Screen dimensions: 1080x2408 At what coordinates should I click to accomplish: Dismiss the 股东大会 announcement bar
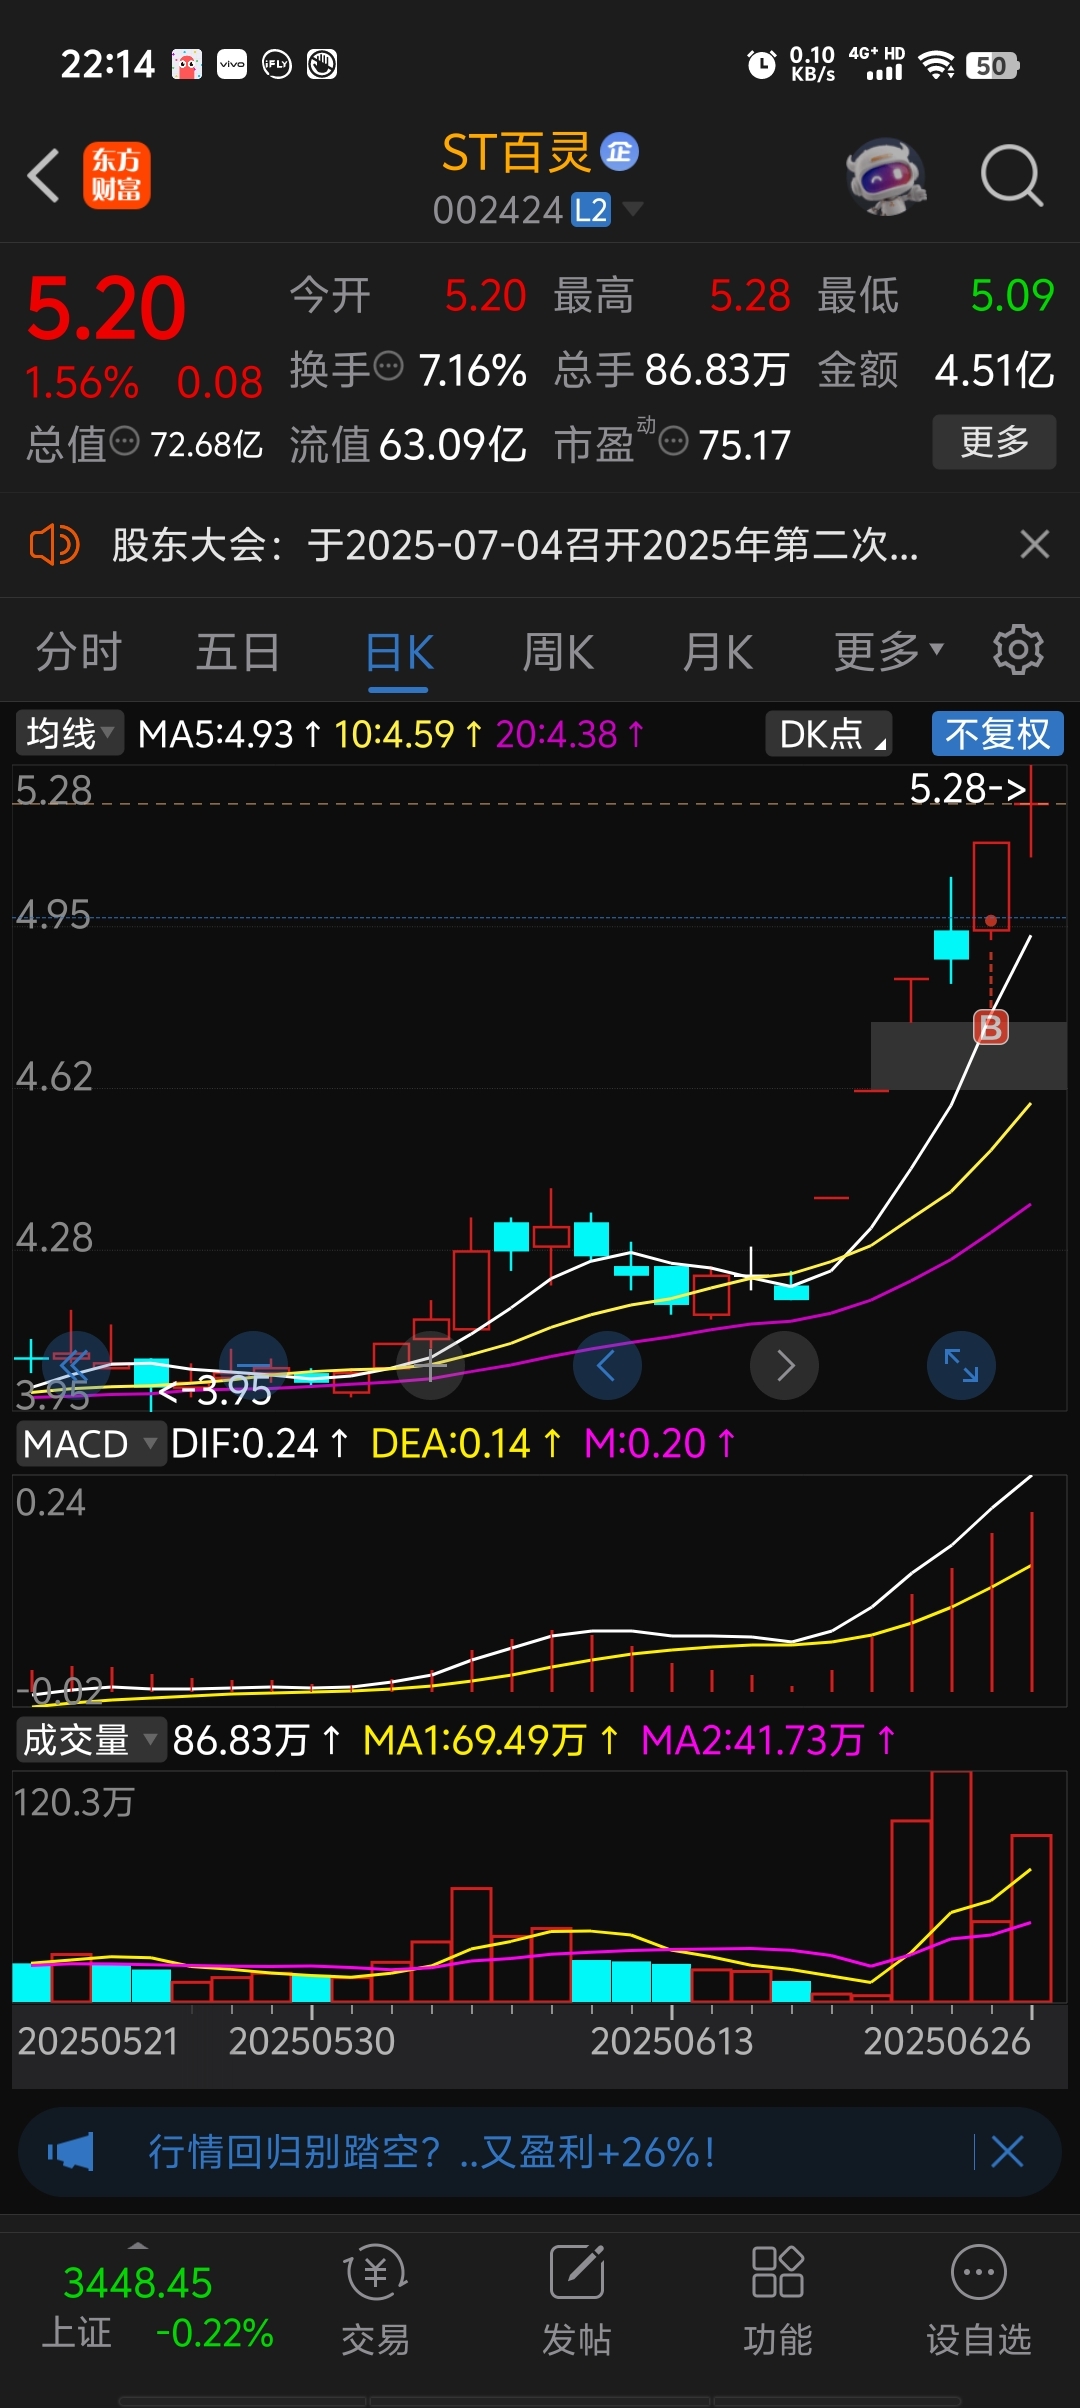1035,545
